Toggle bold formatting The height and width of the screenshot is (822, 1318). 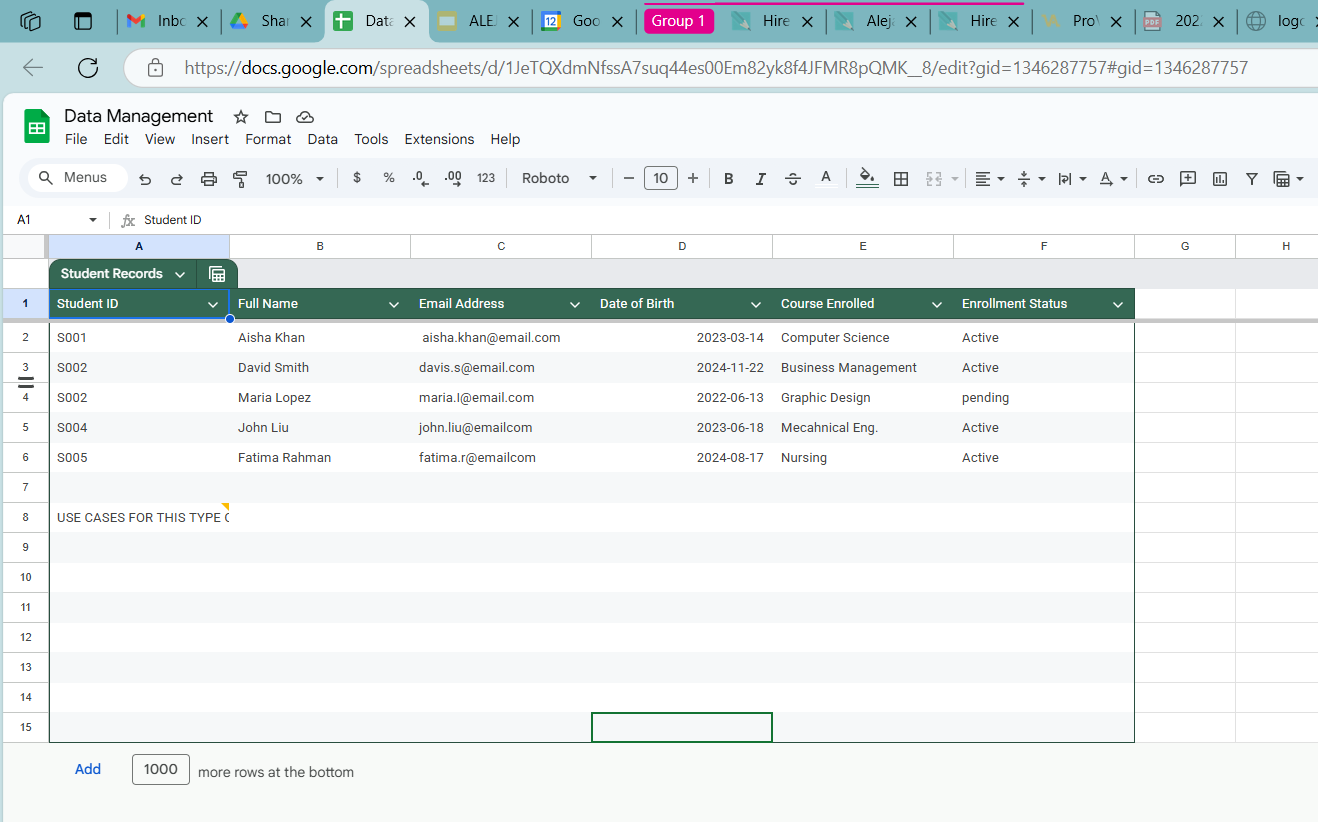[x=728, y=179]
